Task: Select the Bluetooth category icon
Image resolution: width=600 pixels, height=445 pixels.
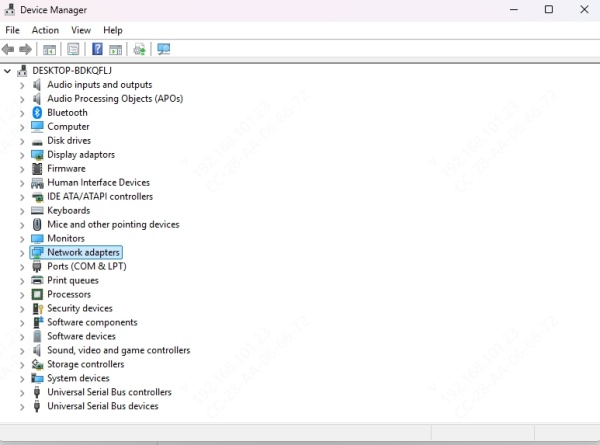Action: pos(38,113)
